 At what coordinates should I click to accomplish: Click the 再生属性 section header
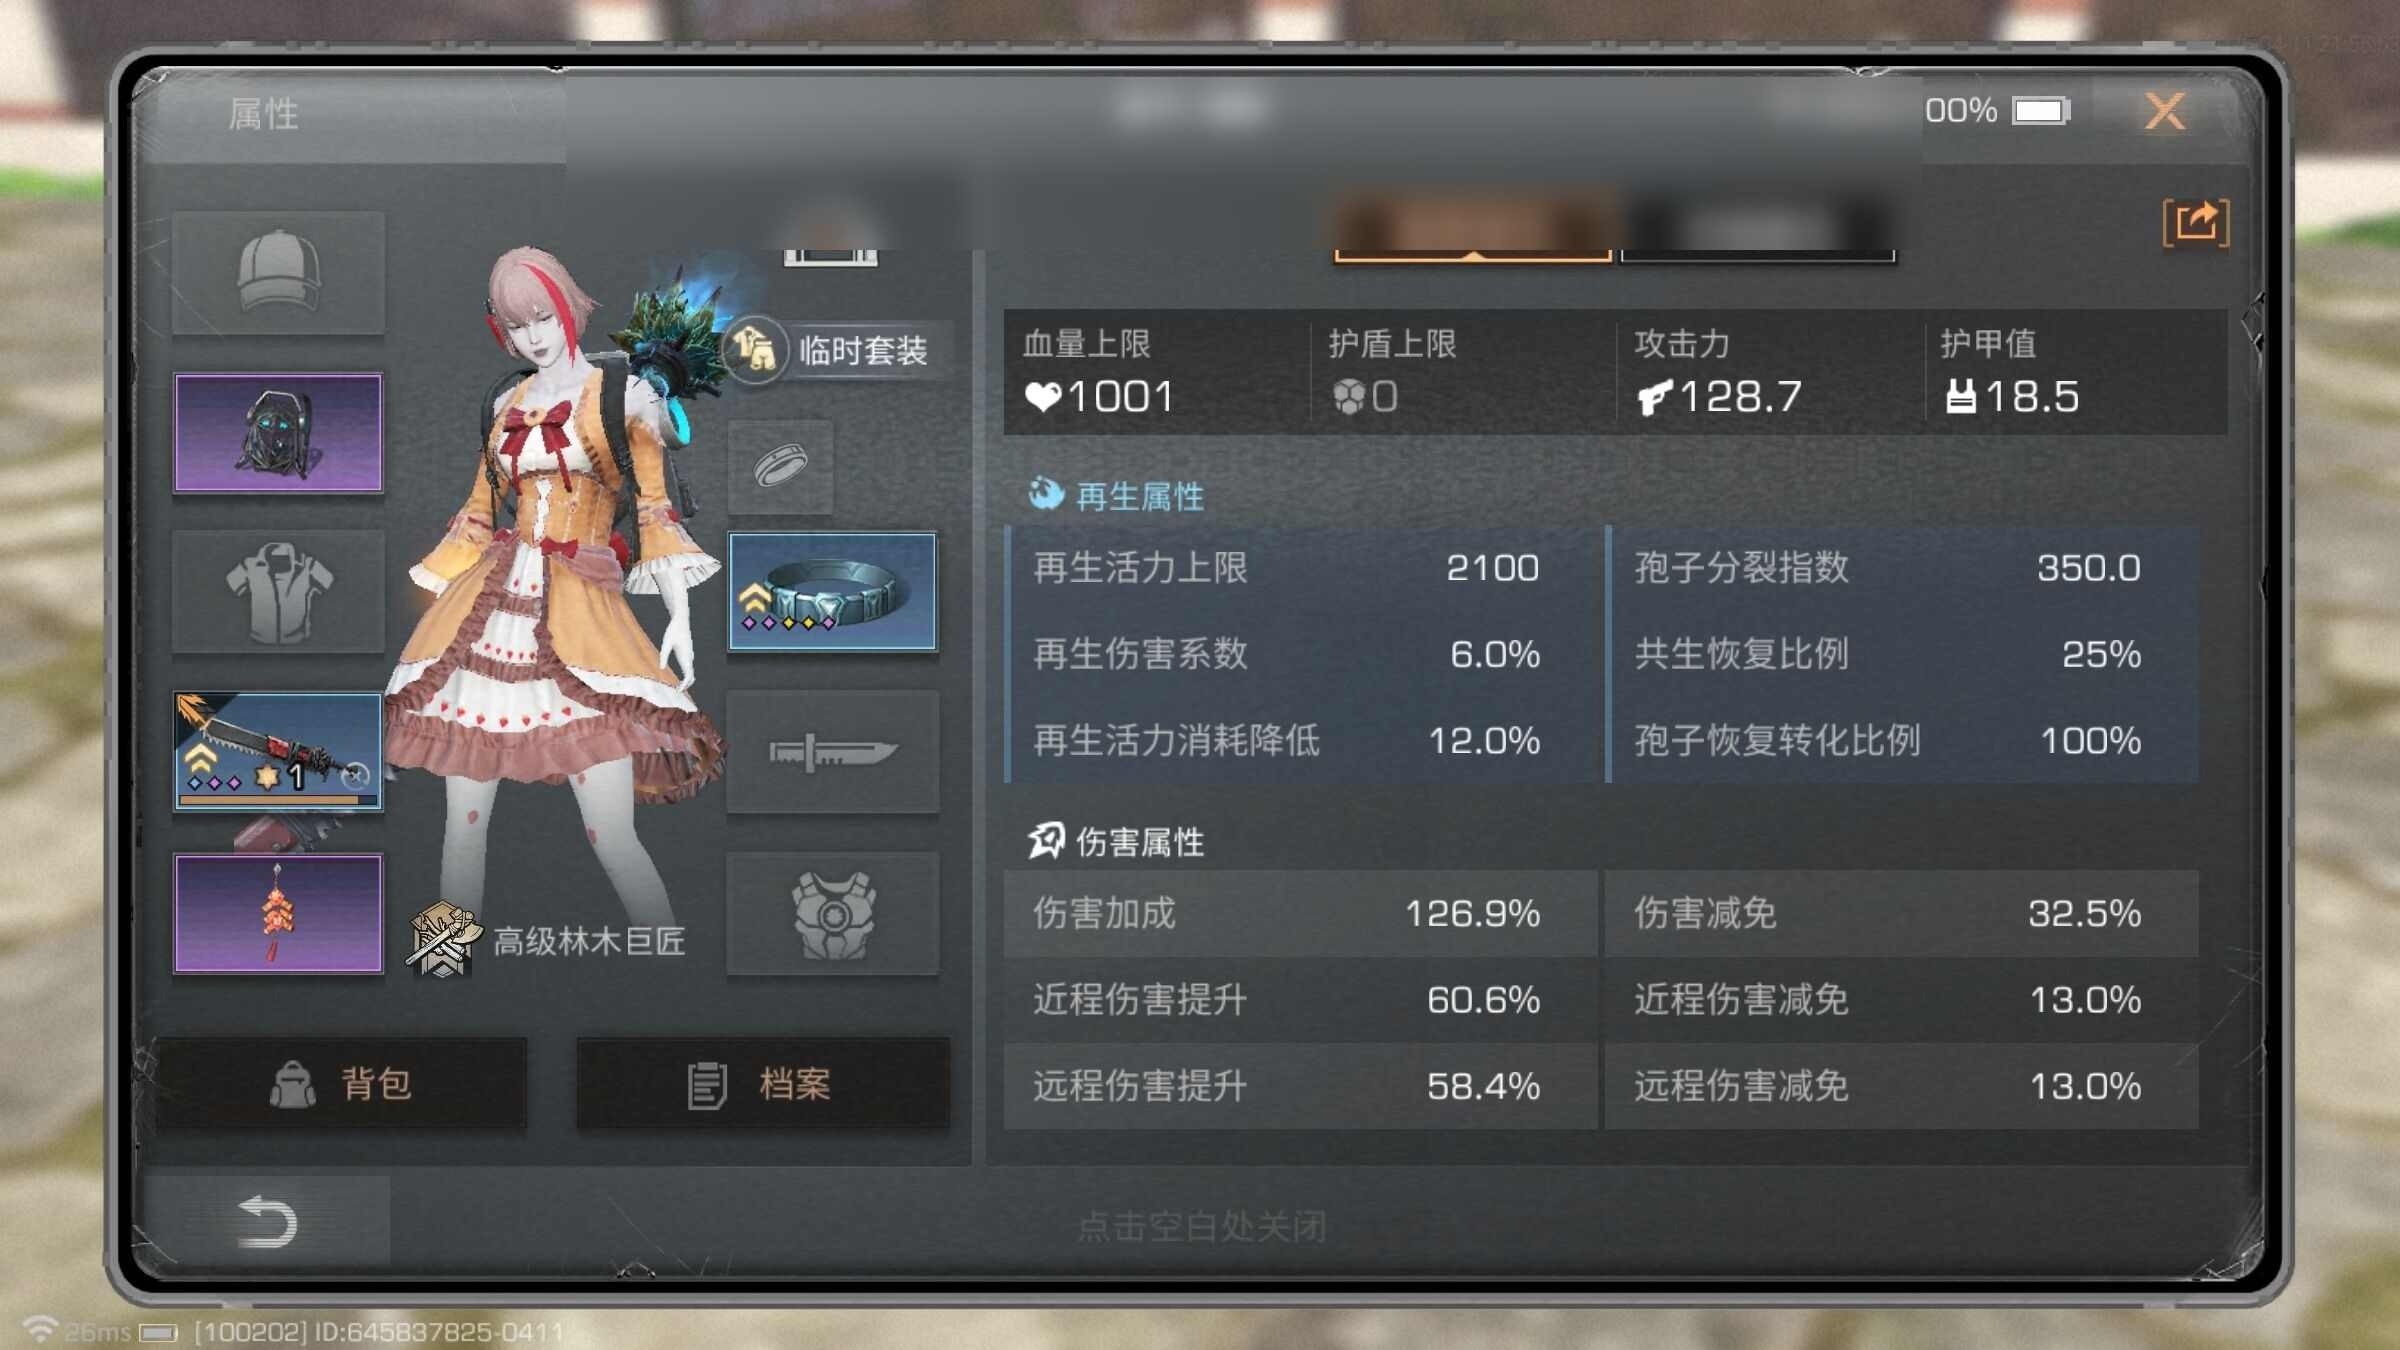[x=1116, y=495]
